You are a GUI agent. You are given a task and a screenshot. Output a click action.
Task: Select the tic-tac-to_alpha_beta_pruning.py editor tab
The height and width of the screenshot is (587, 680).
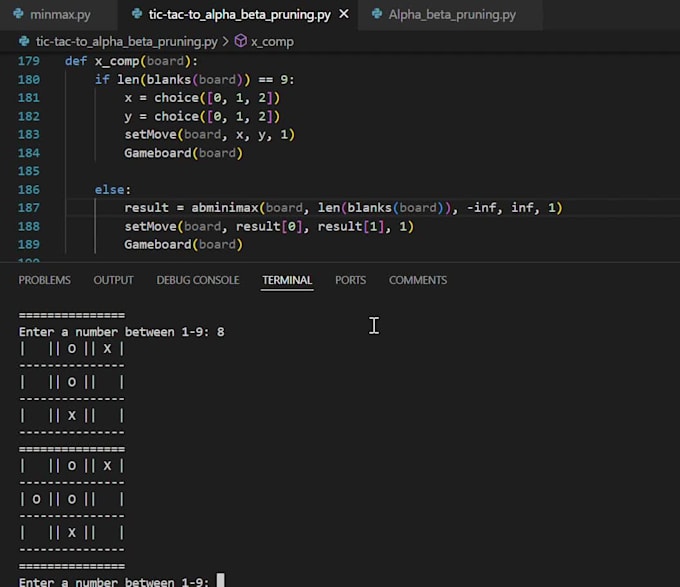tap(239, 14)
